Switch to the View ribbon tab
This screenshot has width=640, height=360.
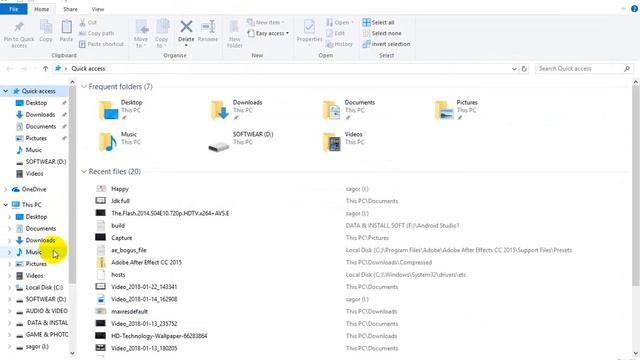tap(98, 9)
